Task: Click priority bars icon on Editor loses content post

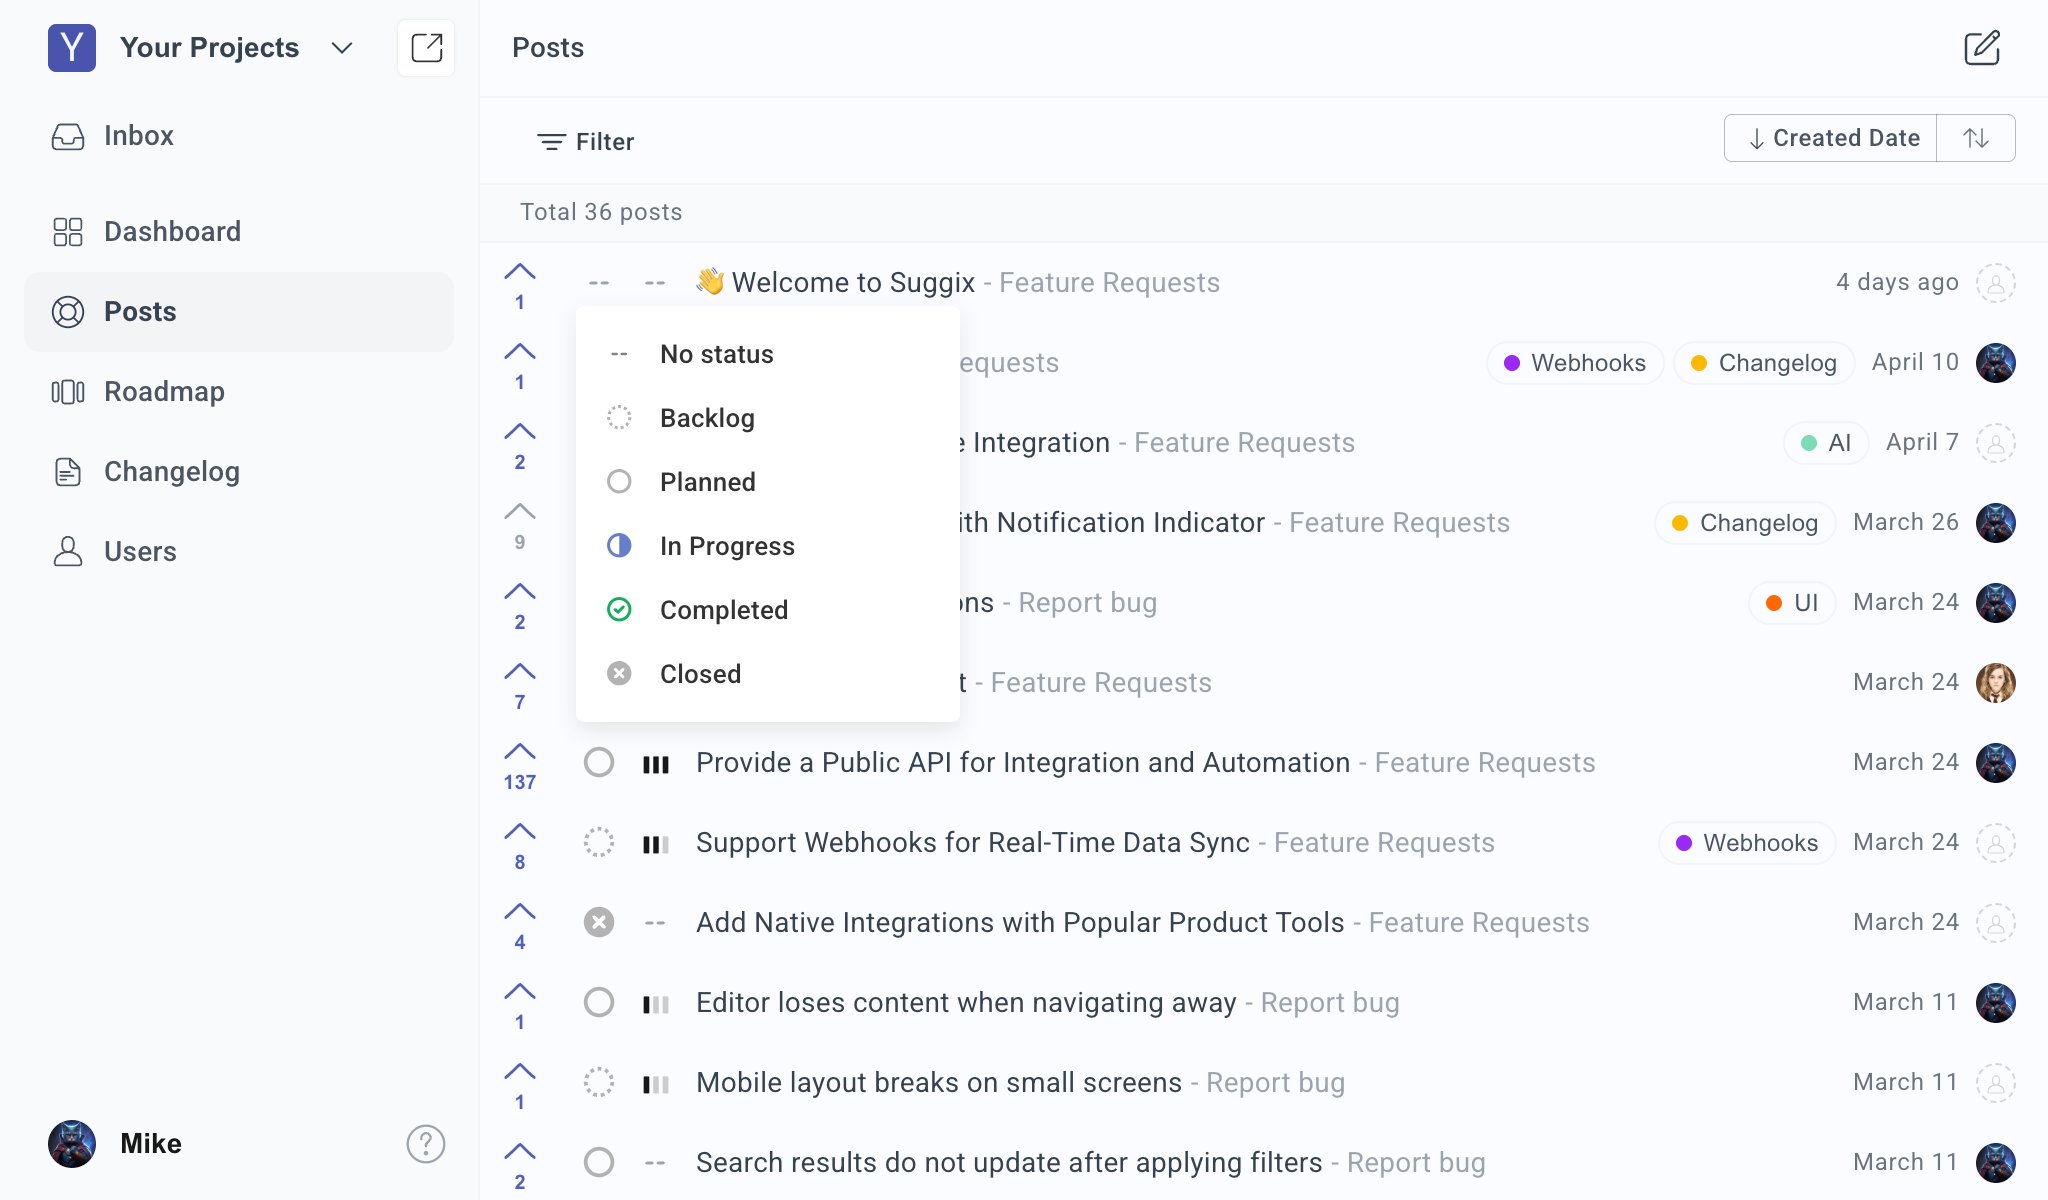Action: (x=656, y=1004)
